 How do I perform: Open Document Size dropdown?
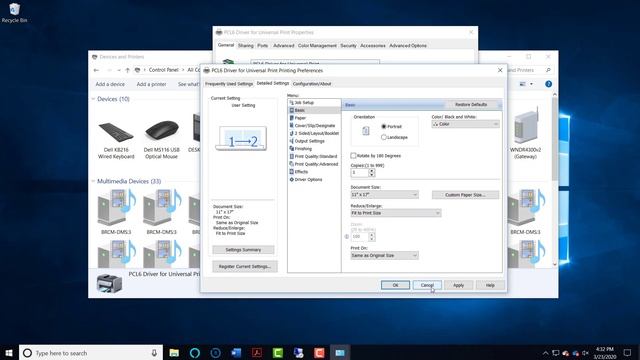point(384,195)
